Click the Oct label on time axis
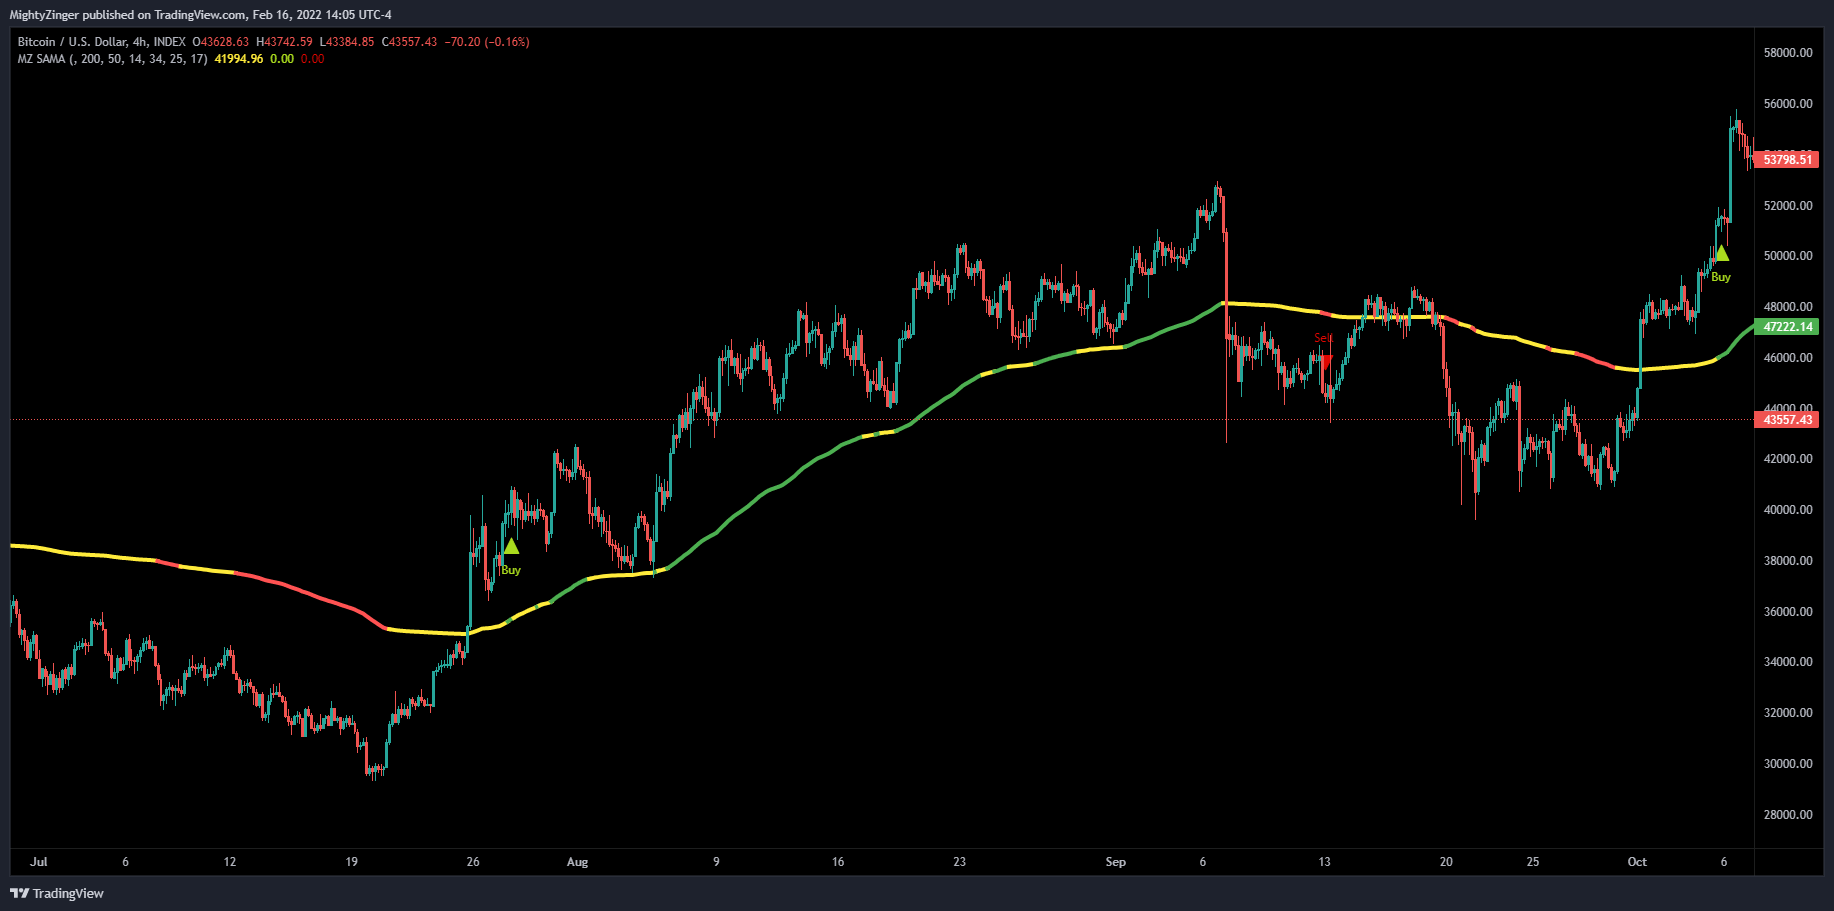The height and width of the screenshot is (911, 1834). tap(1637, 862)
